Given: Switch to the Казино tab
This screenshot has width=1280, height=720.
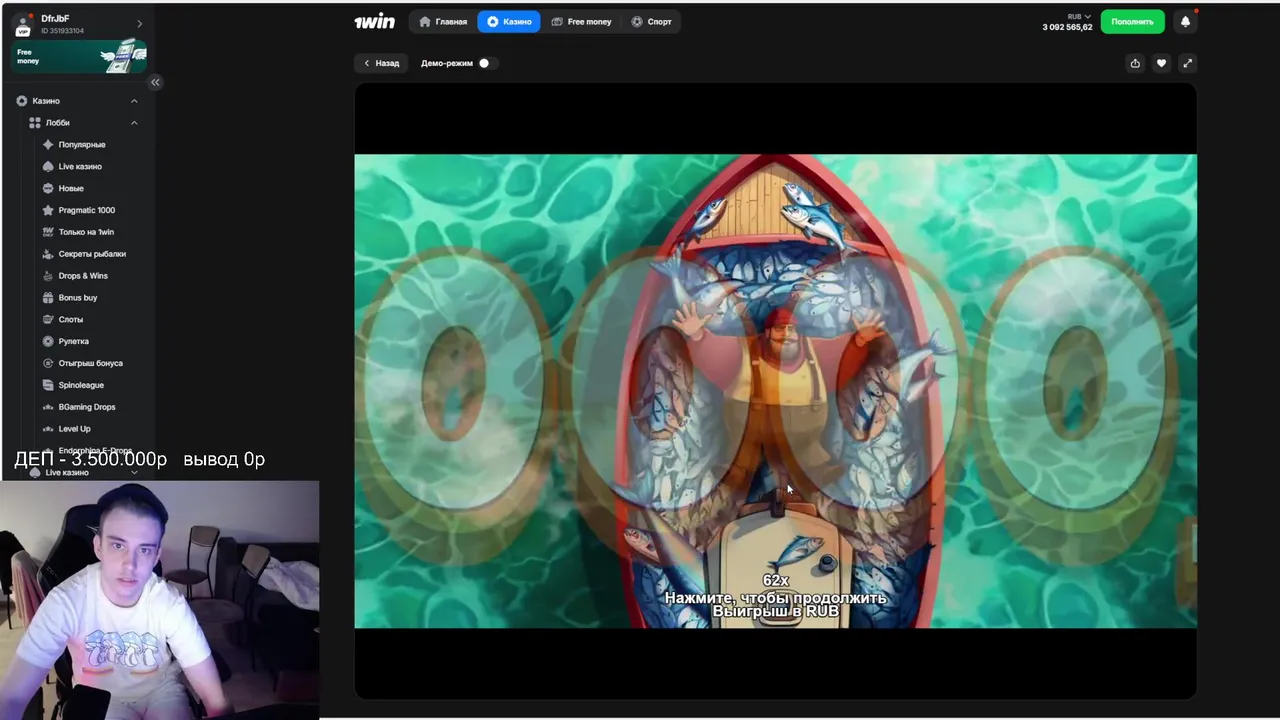Looking at the screenshot, I should [509, 21].
